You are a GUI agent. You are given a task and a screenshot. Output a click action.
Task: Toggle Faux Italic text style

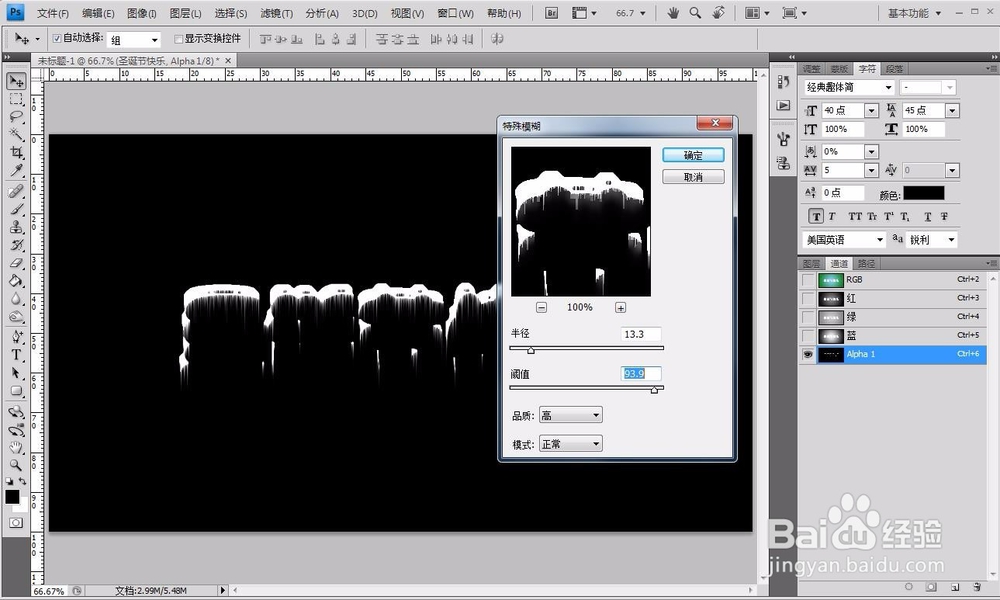tap(832, 217)
